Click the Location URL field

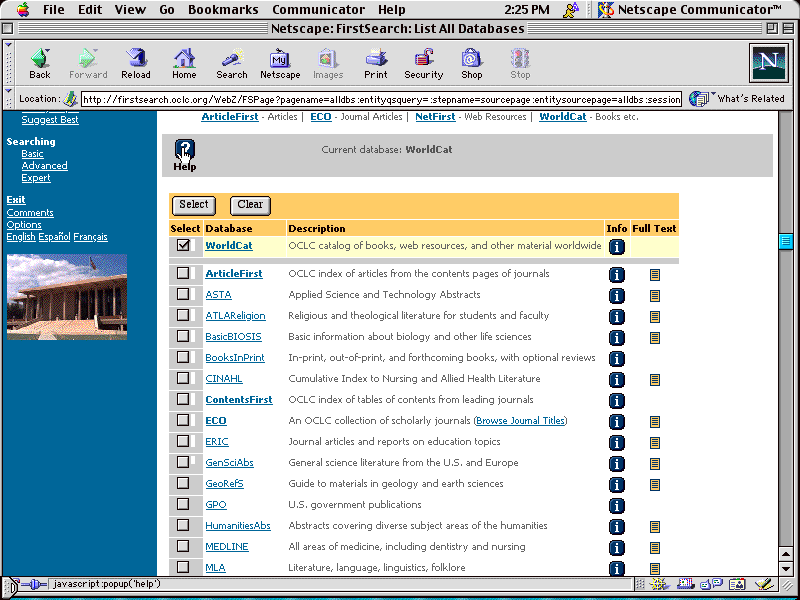pyautogui.click(x=381, y=99)
